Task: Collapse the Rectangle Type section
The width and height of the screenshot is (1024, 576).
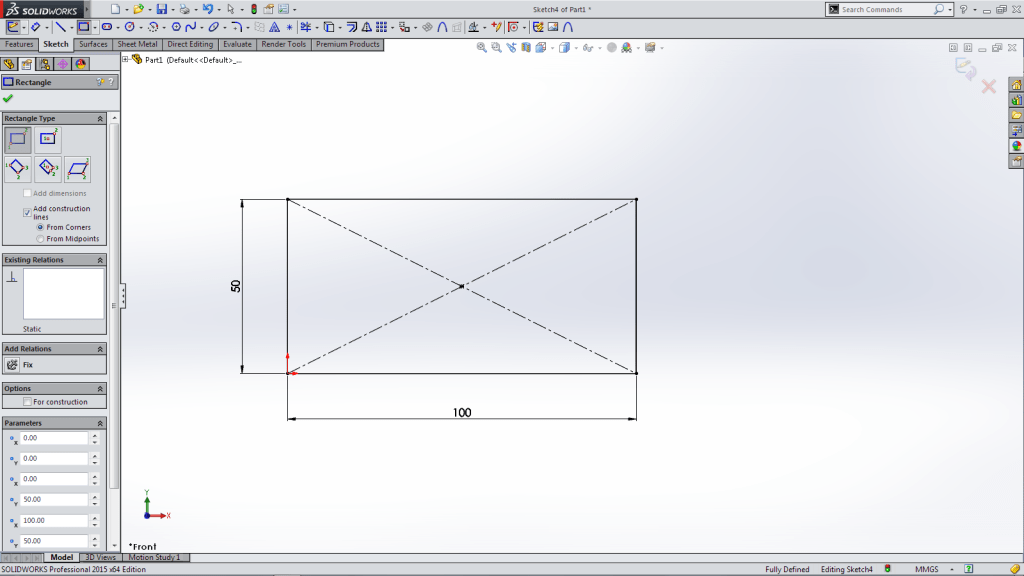Action: pos(100,119)
